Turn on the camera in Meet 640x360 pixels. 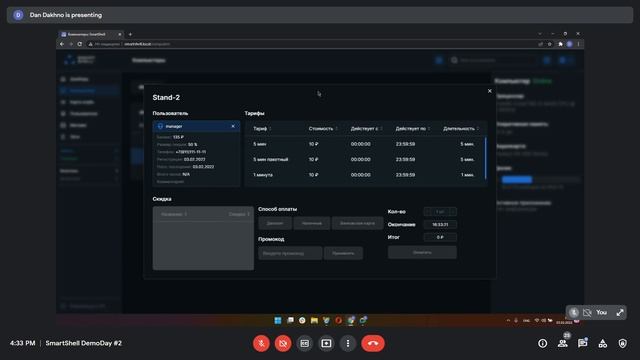coord(283,343)
